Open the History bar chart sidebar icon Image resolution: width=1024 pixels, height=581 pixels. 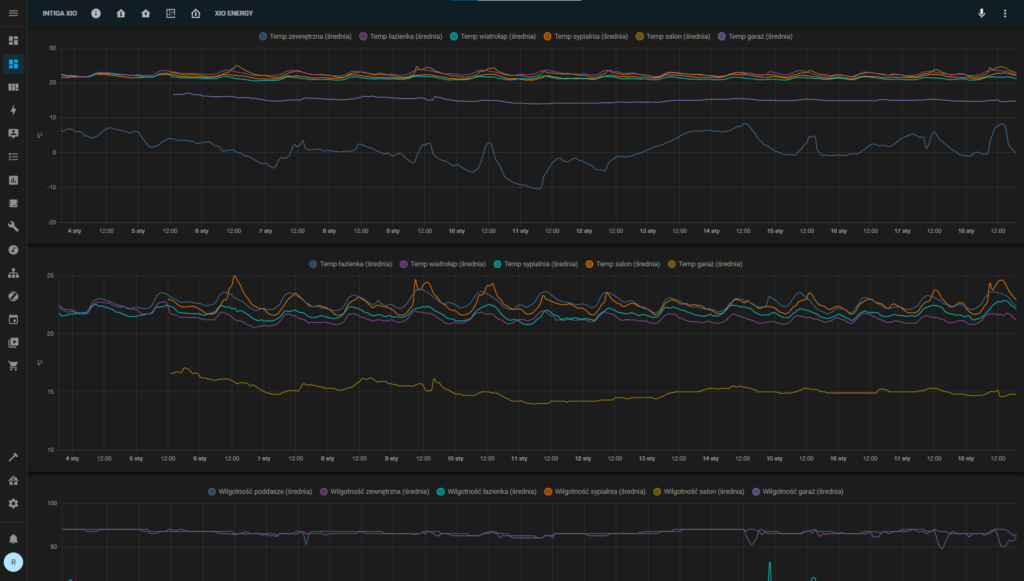tap(13, 180)
